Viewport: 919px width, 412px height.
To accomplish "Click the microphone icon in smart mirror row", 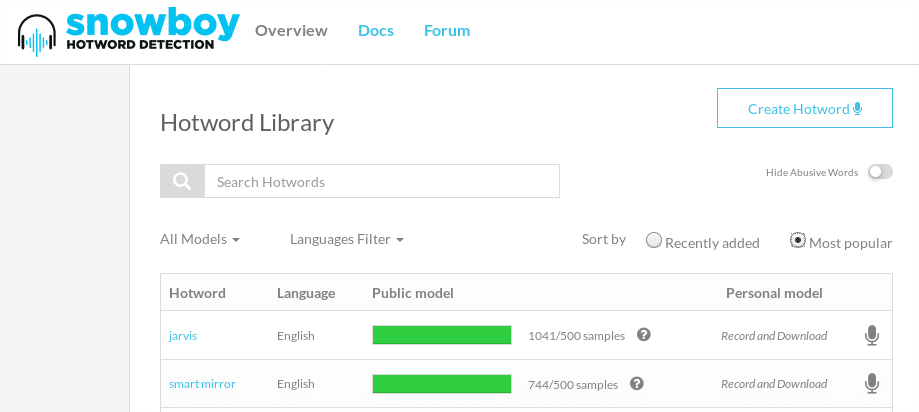I will (x=872, y=384).
